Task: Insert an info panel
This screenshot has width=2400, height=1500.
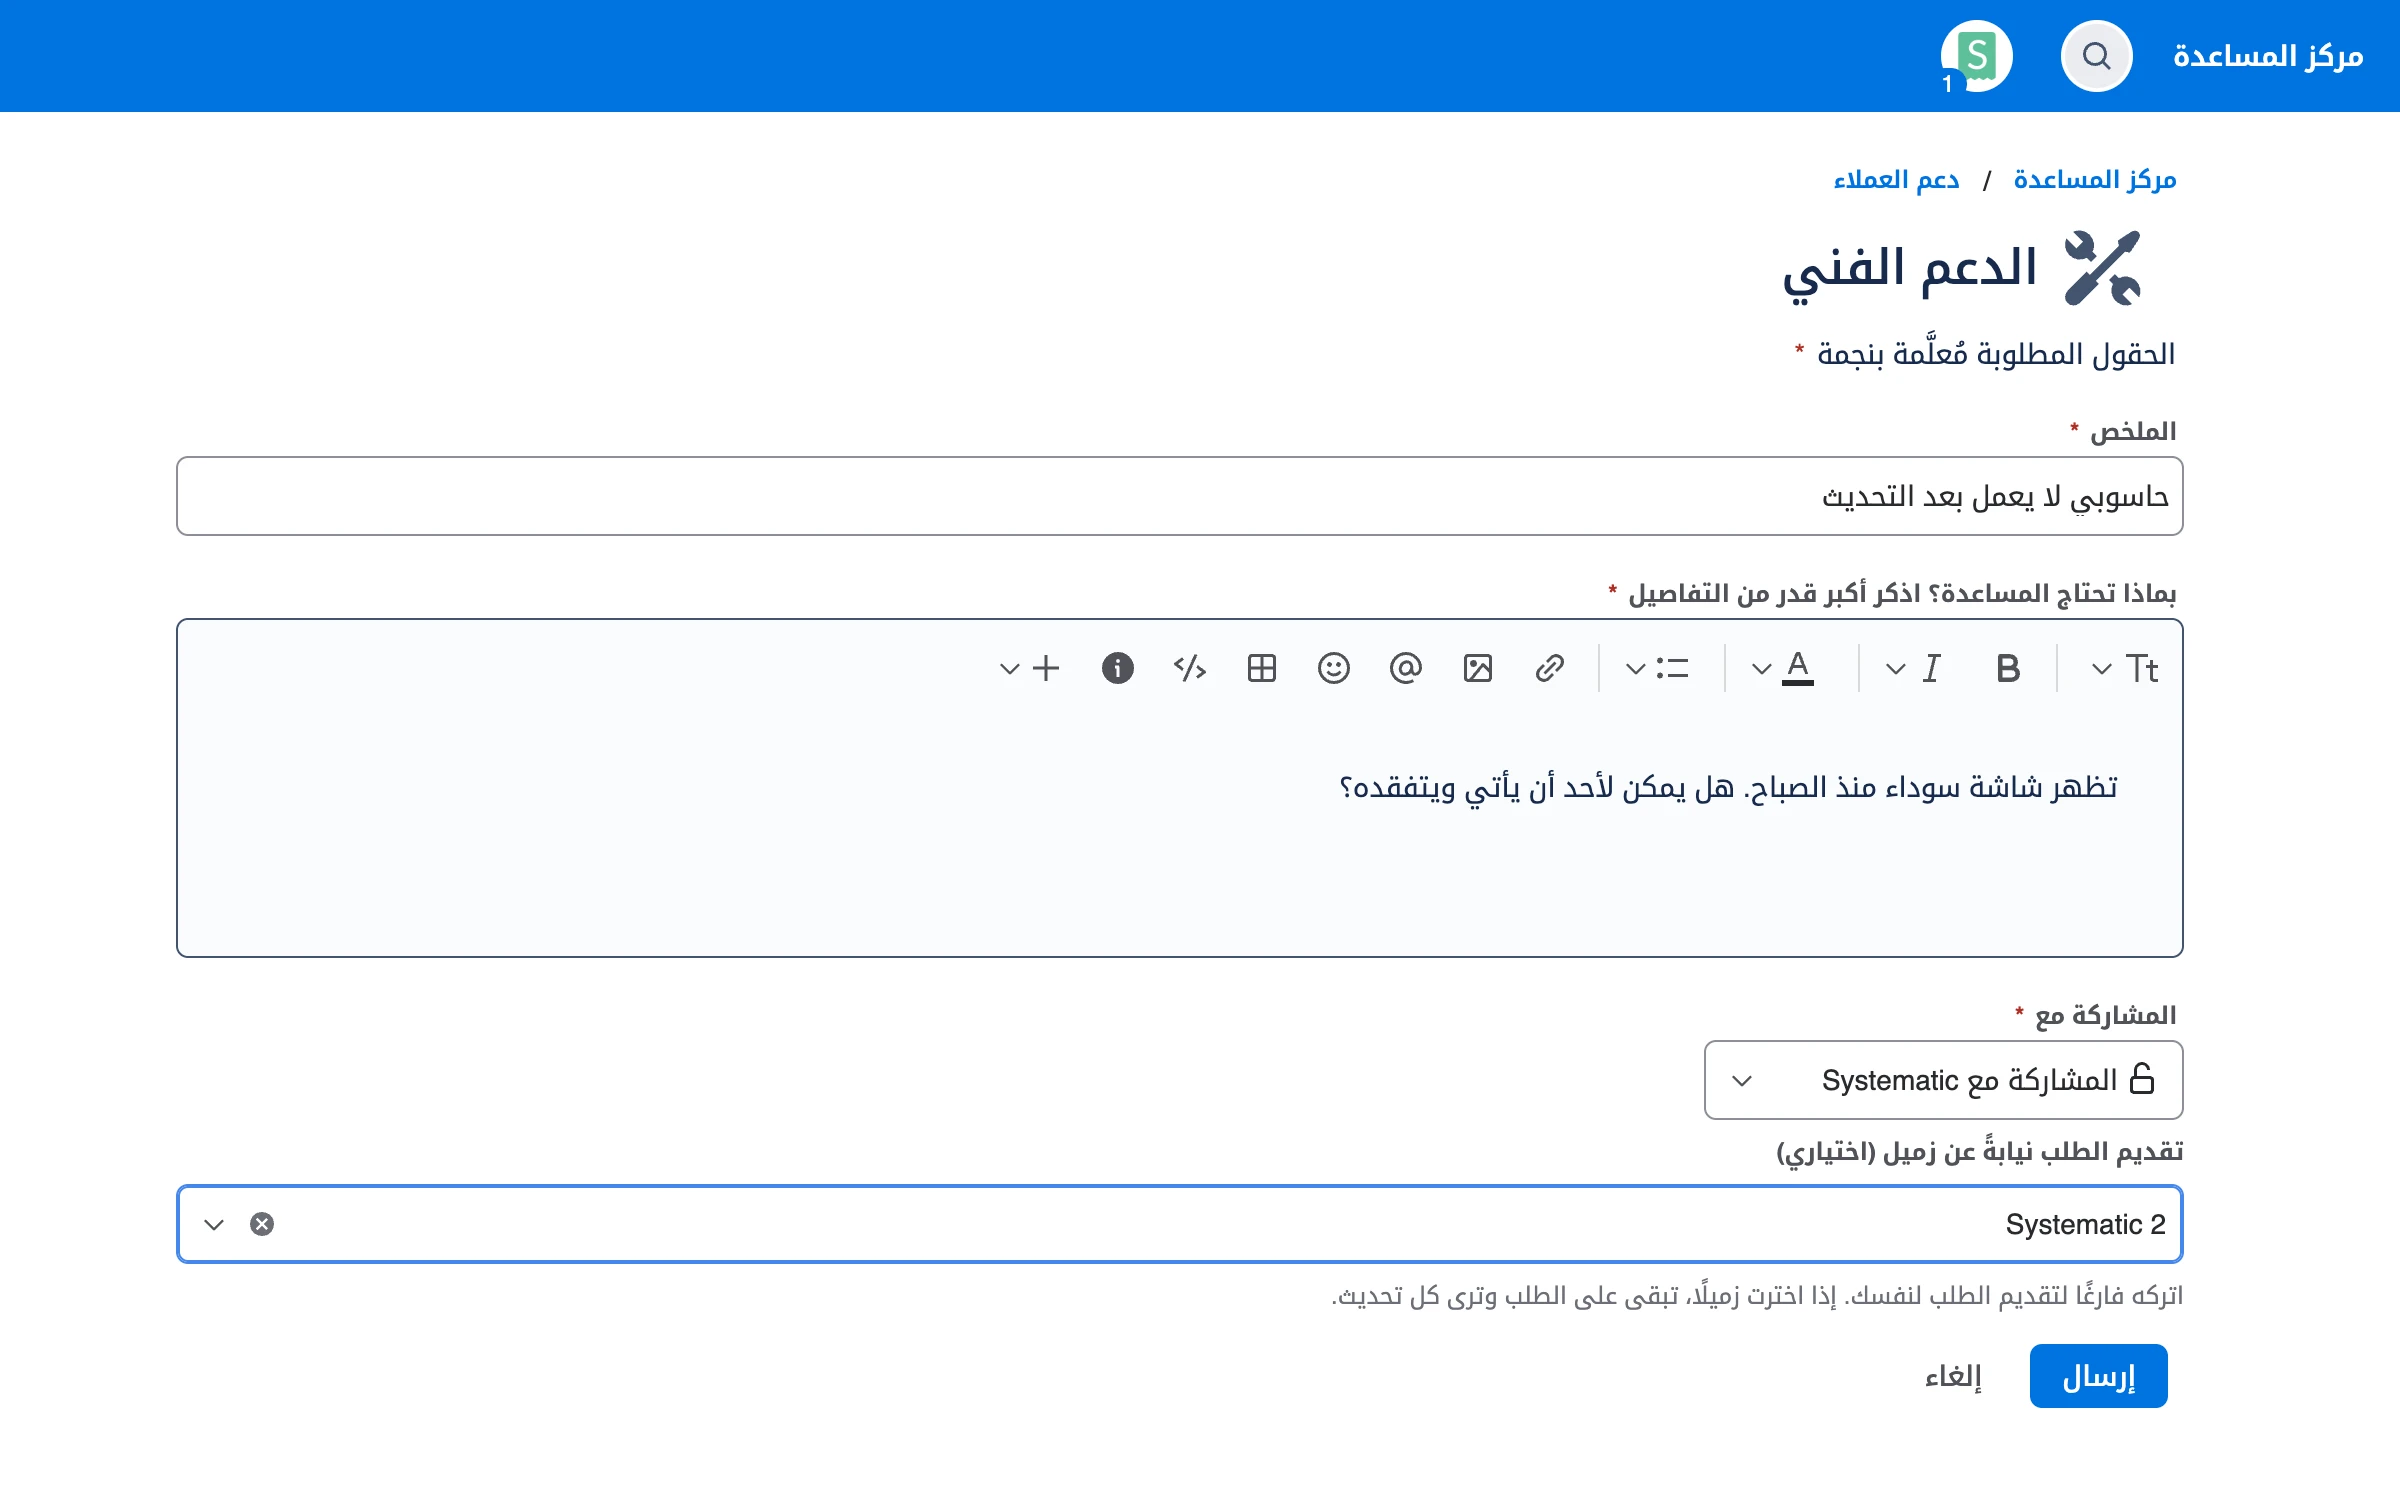Action: 1117,668
